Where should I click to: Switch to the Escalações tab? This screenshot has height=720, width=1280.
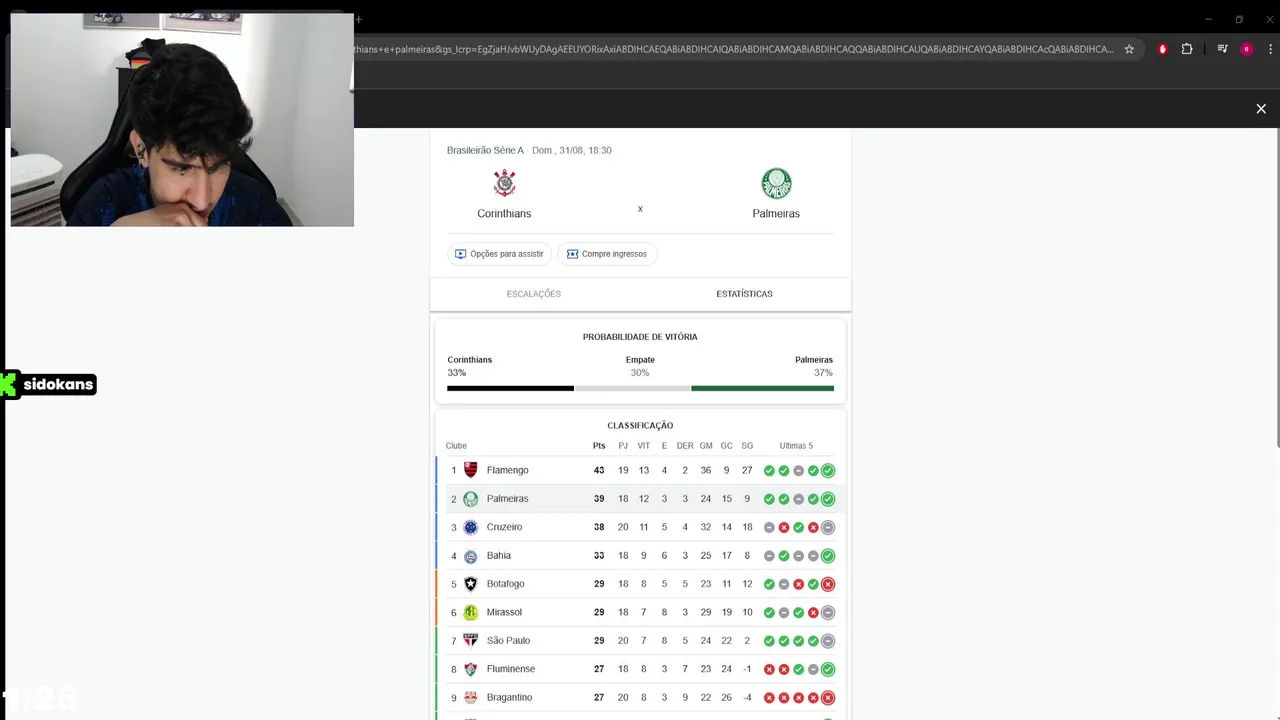[534, 294]
